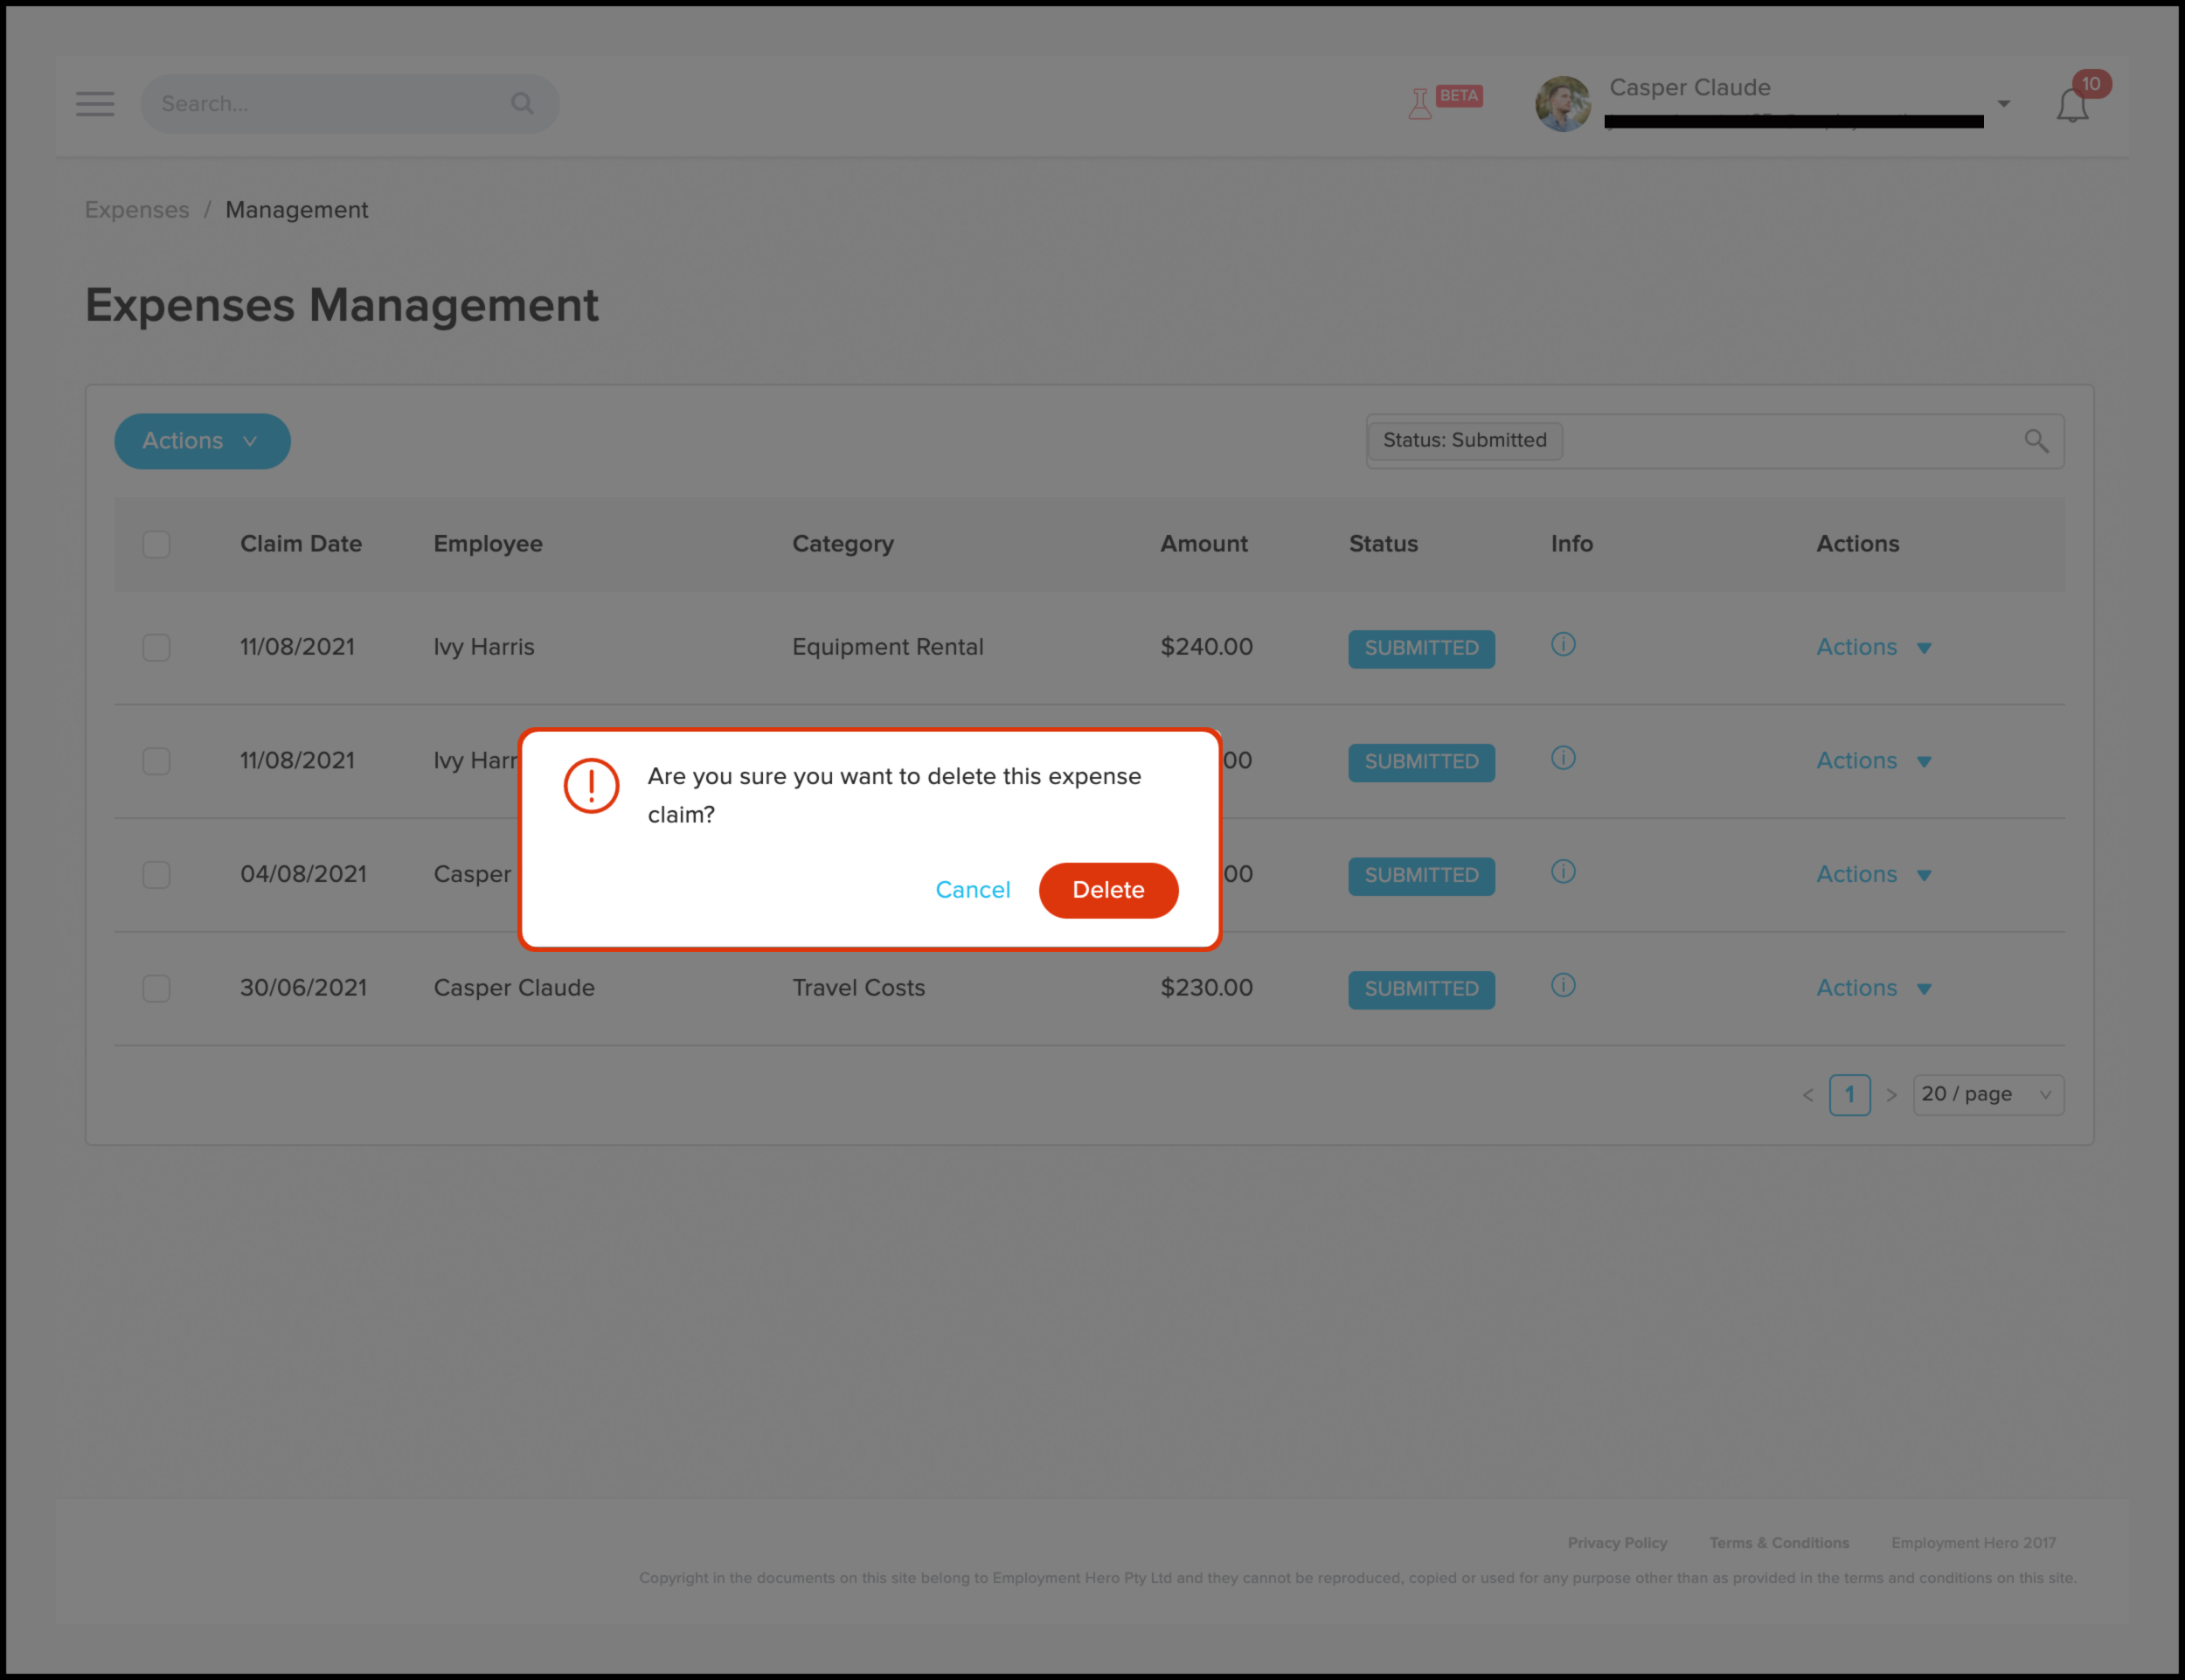The image size is (2185, 1680).
Task: Click info icon for Equipment Rental claim
Action: pyautogui.click(x=1563, y=645)
